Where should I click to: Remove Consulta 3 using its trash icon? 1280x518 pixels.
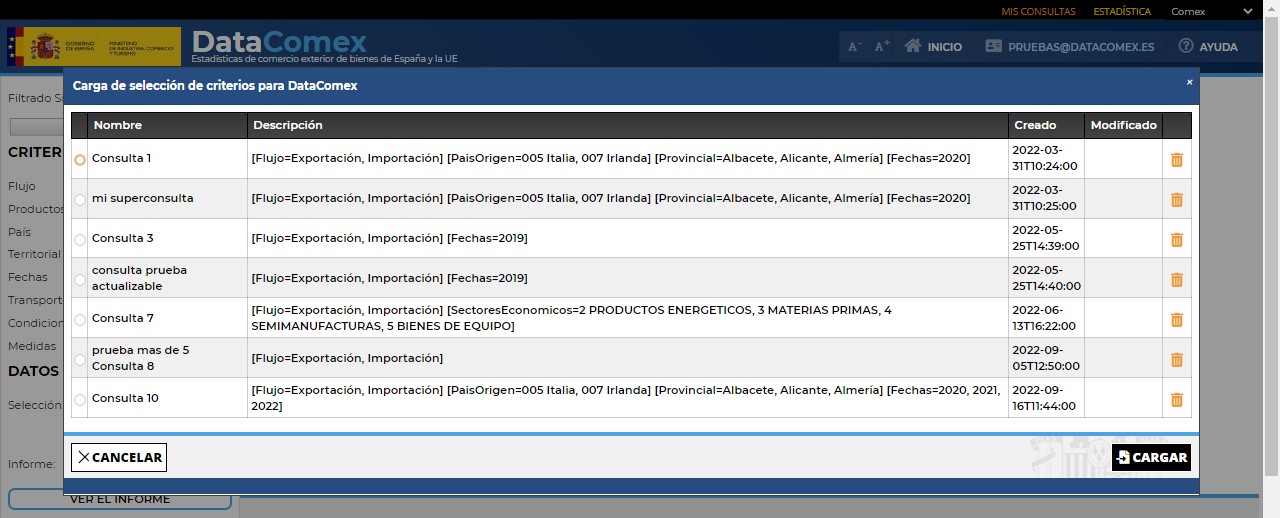tap(1176, 240)
